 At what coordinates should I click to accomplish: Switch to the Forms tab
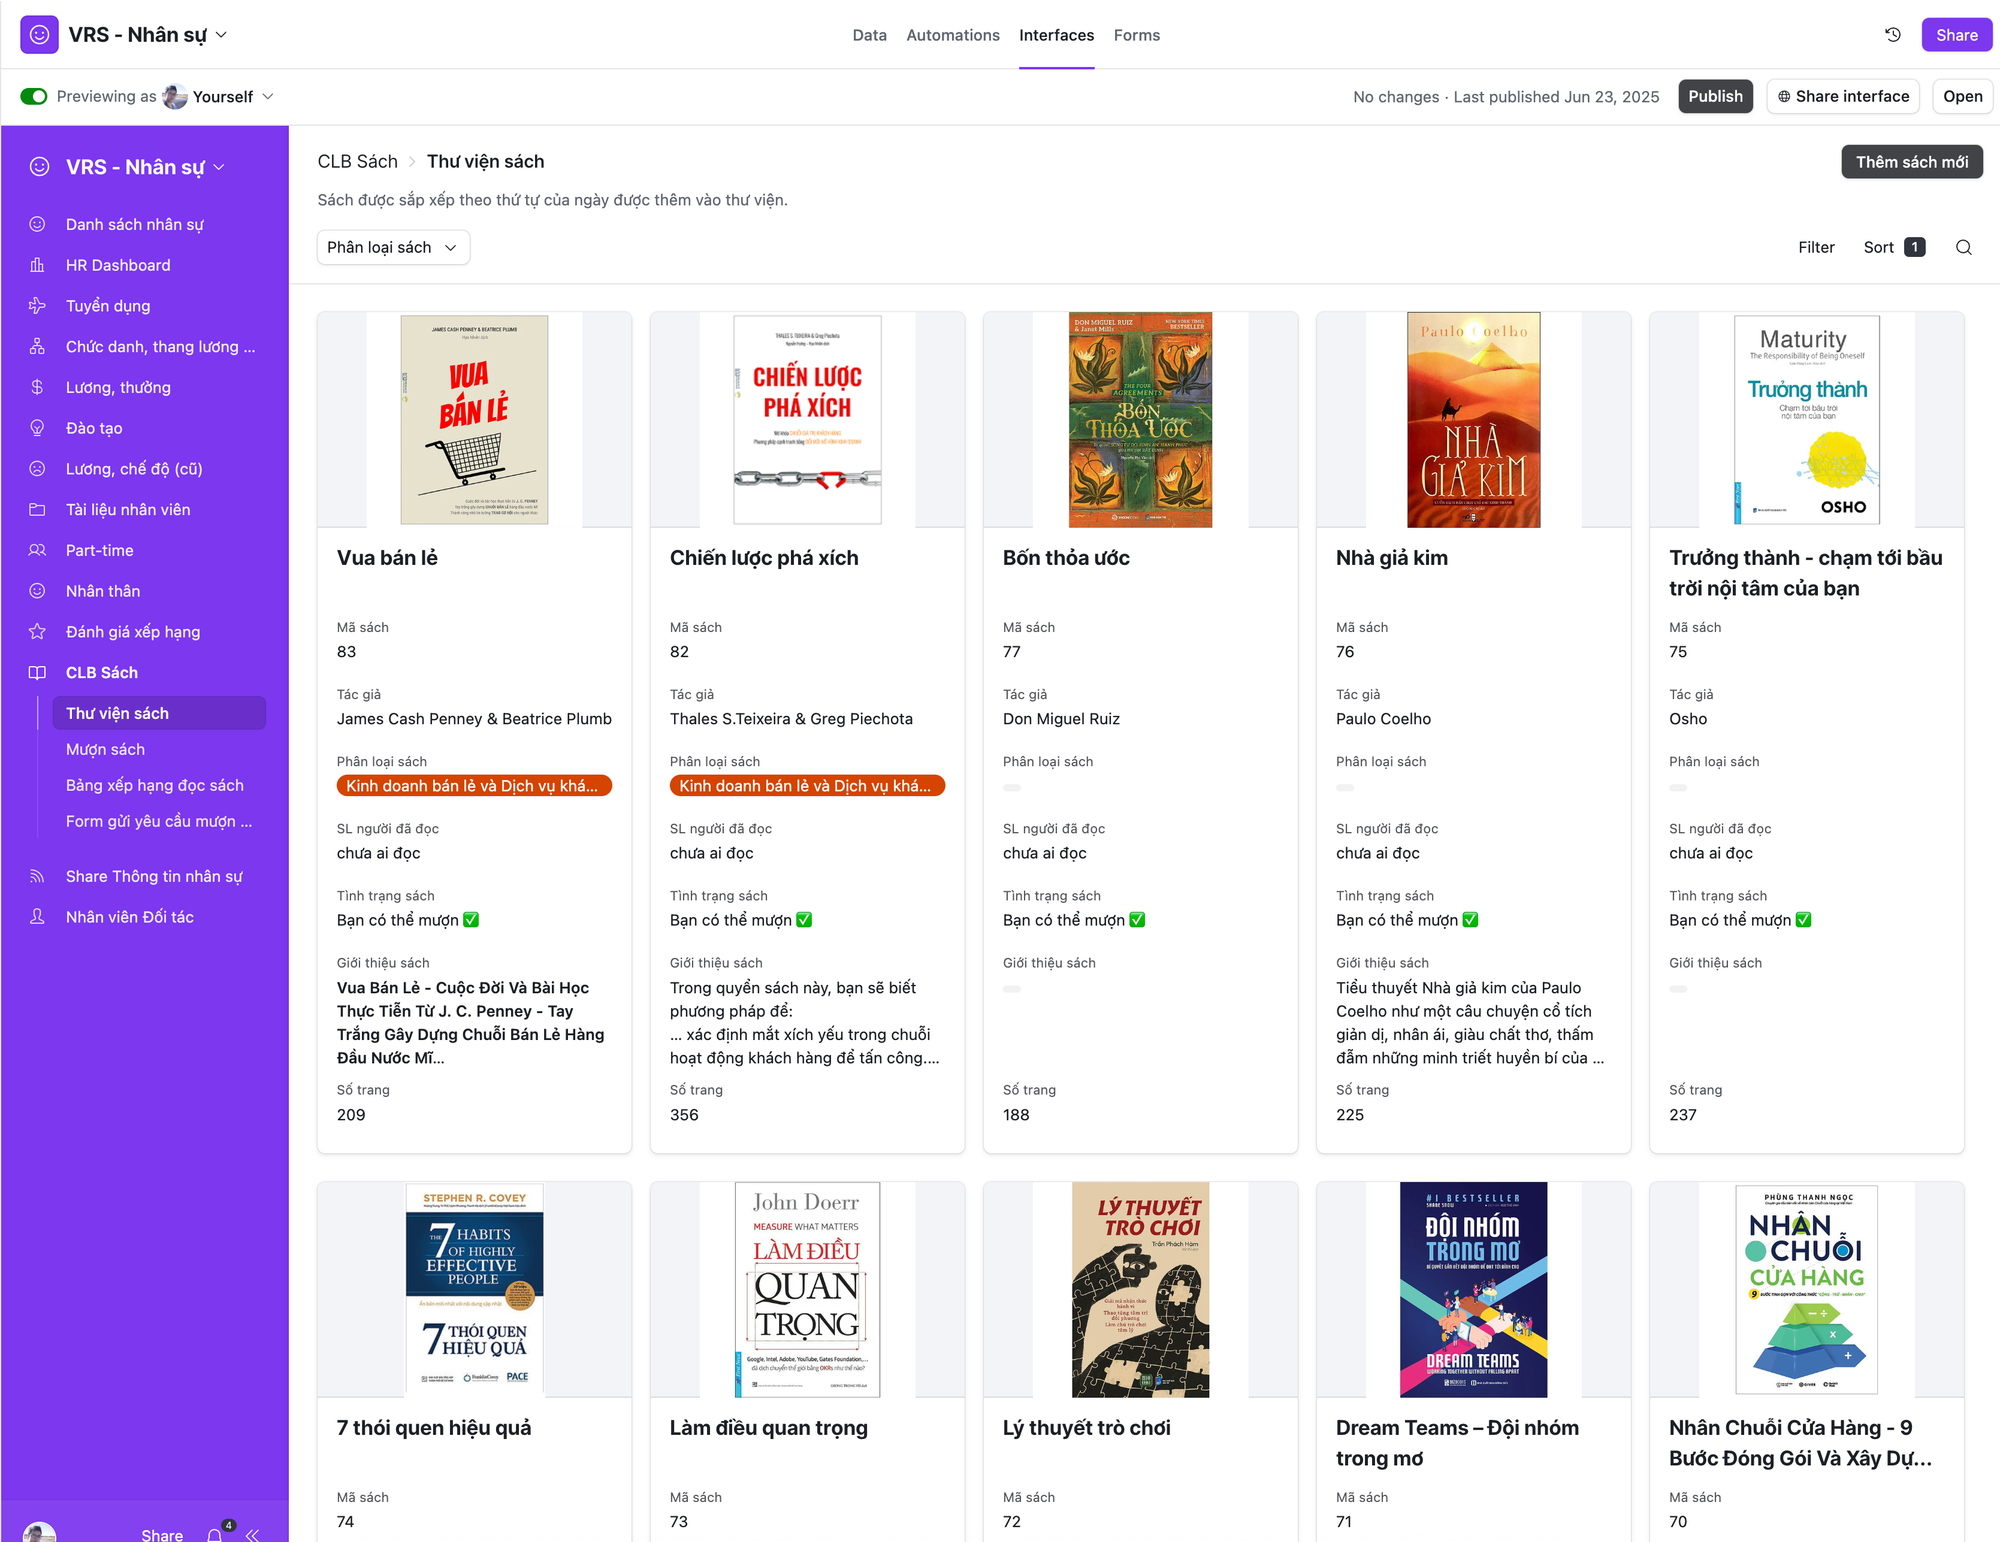1137,35
